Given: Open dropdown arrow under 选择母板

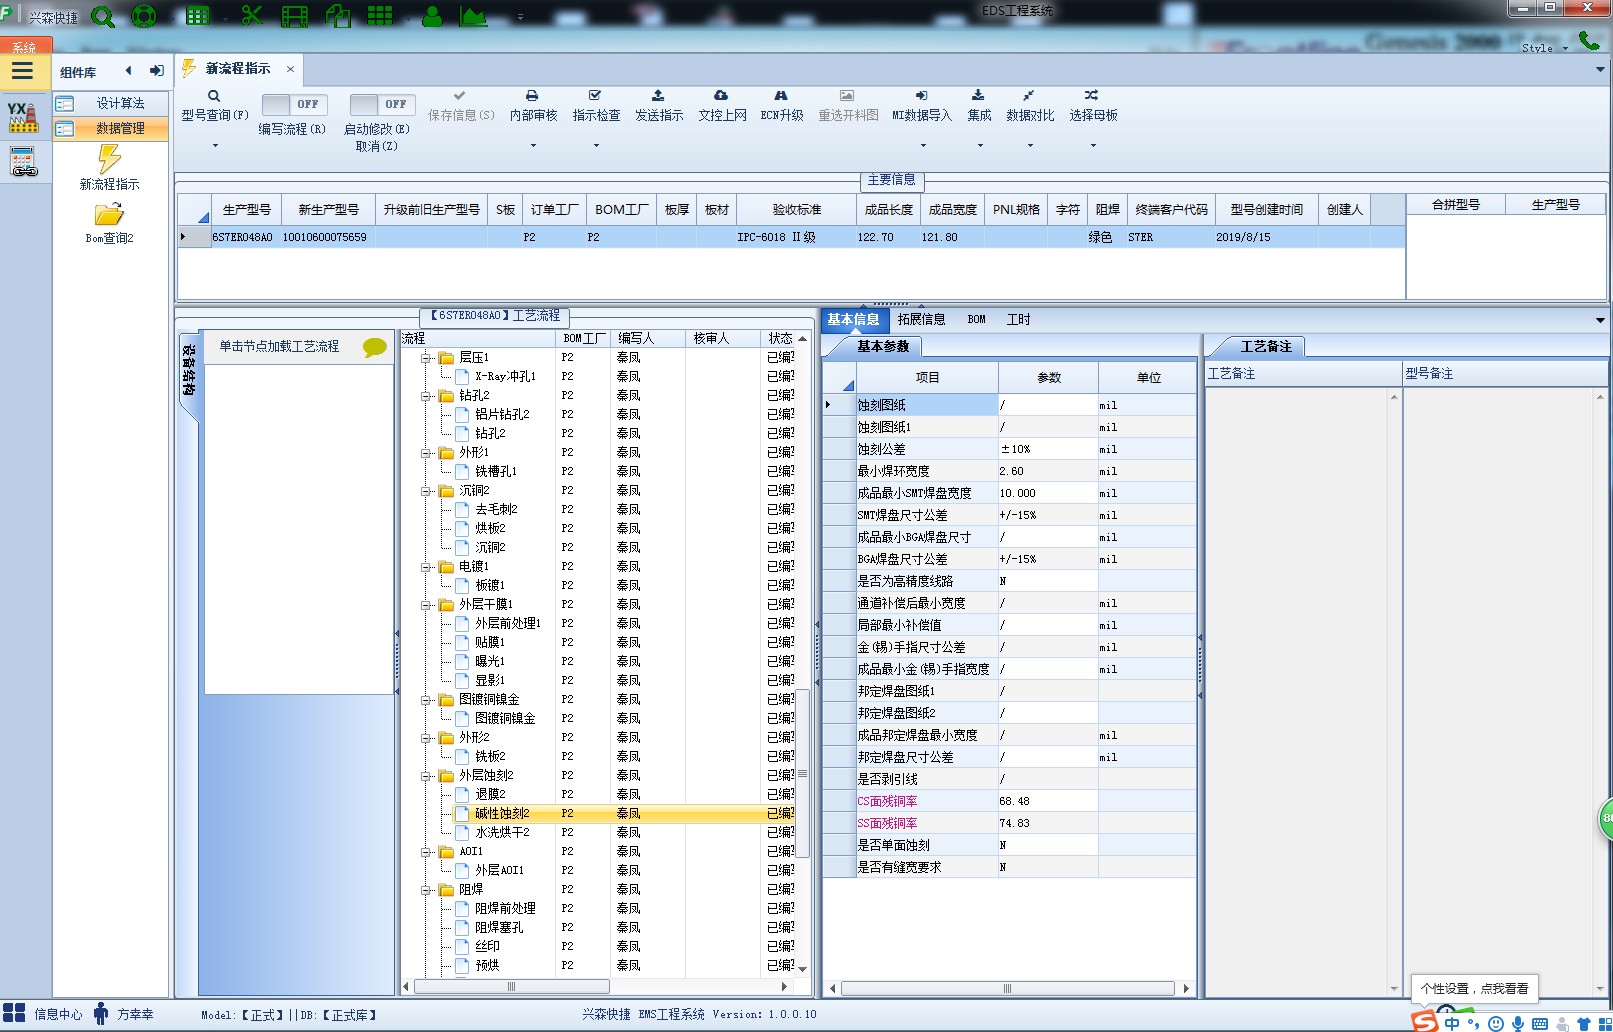Looking at the screenshot, I should 1093,146.
